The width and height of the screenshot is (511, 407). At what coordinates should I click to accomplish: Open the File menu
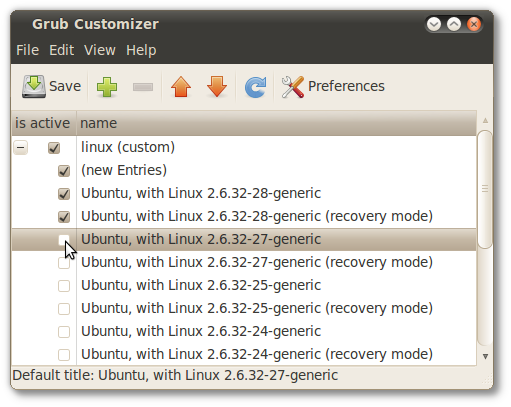[x=28, y=50]
